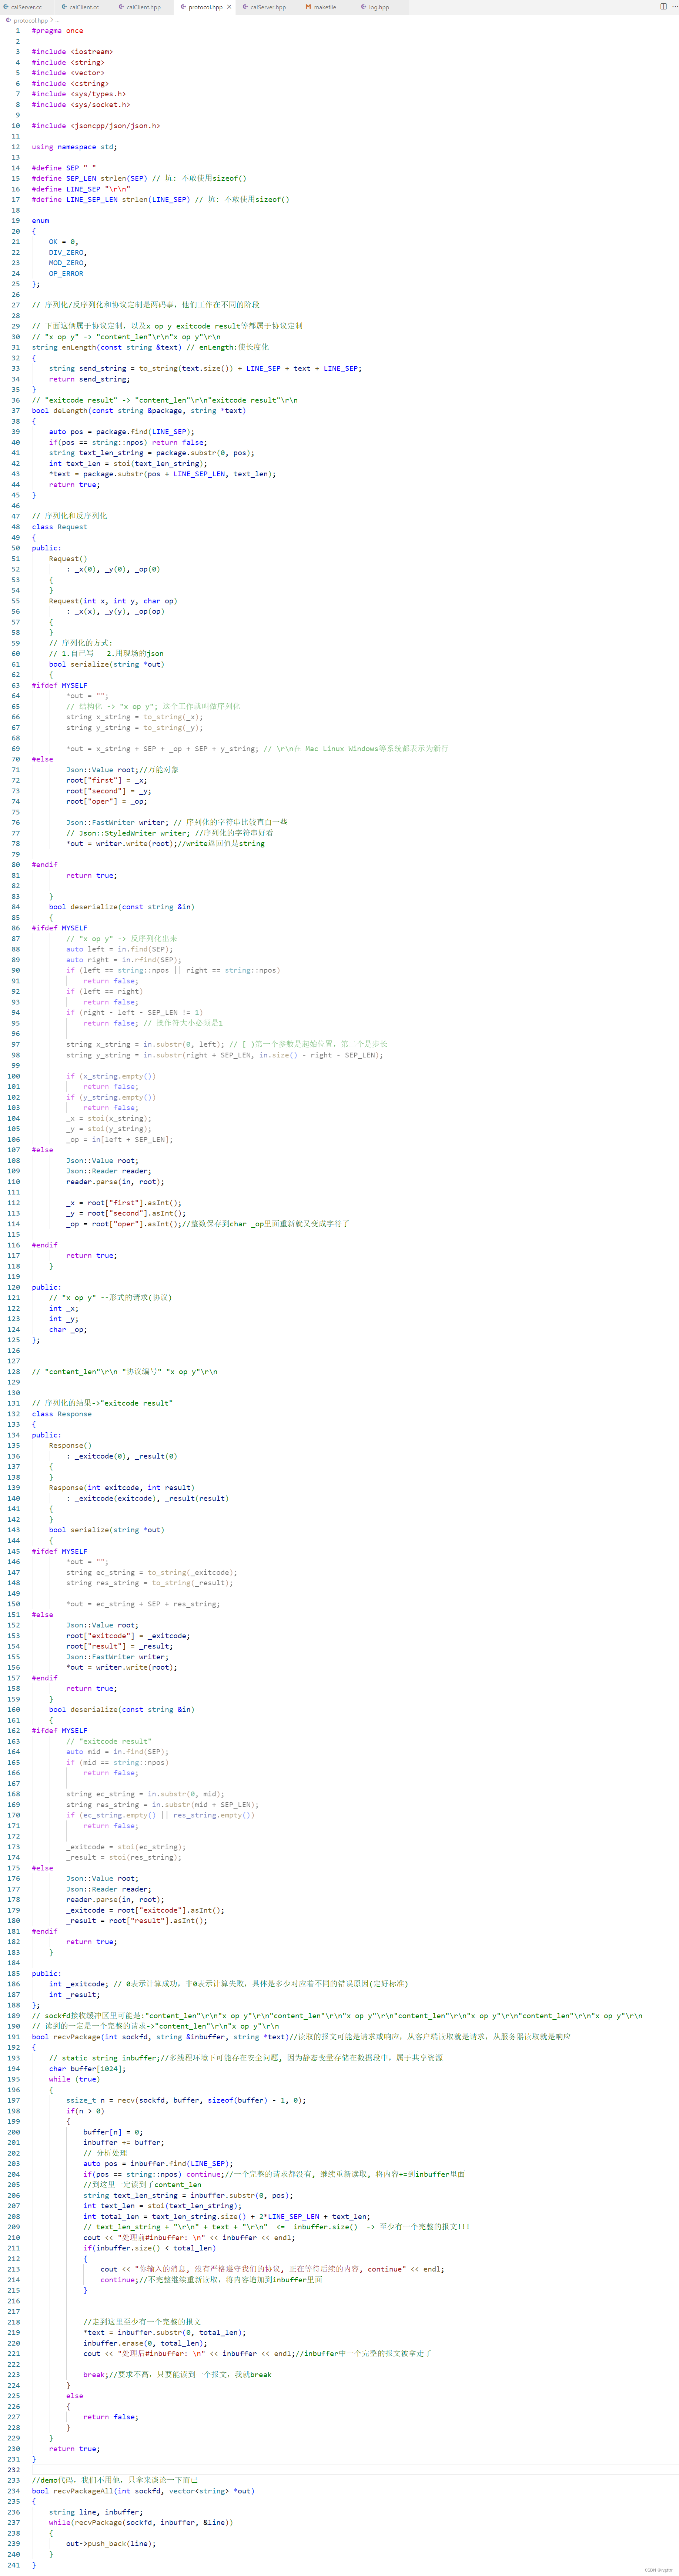
Task: Click 'bool recvPackageAll(int sockfd, vector<string> *out)' line
Action: [143, 2491]
